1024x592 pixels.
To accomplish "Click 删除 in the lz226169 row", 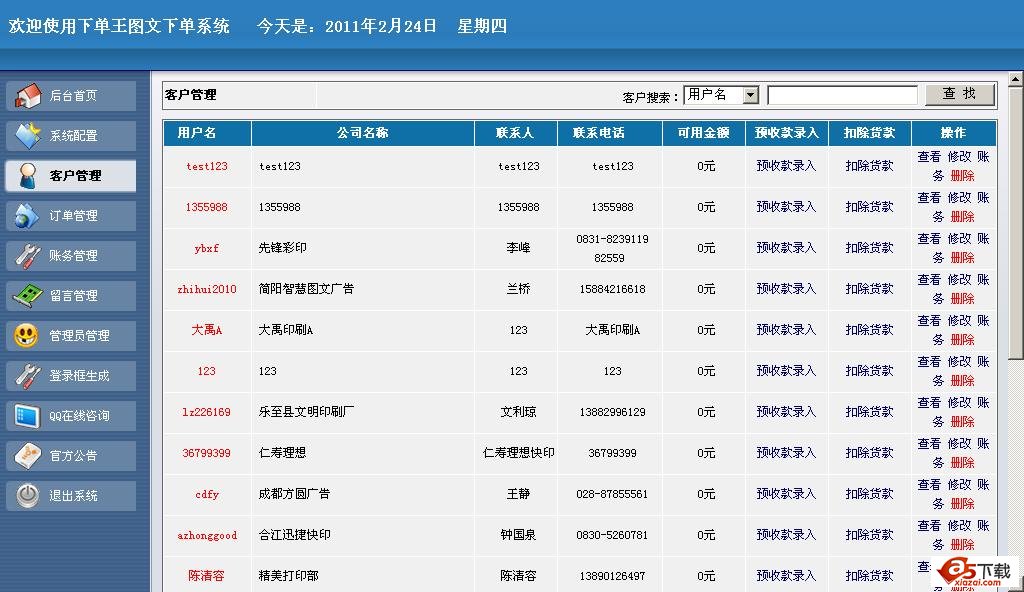I will point(963,421).
